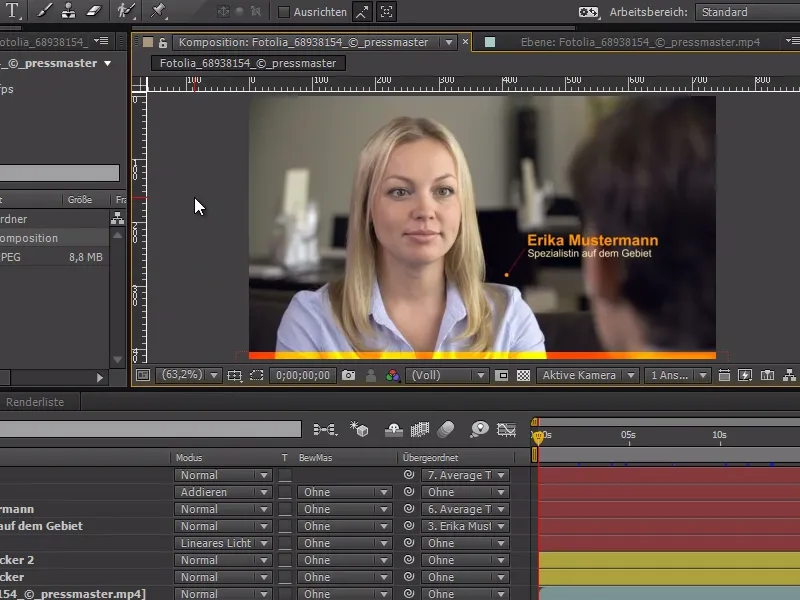Click the Fotolia_68938154_©_pressmaster breadcrumb button
This screenshot has width=800, height=600.
248,63
